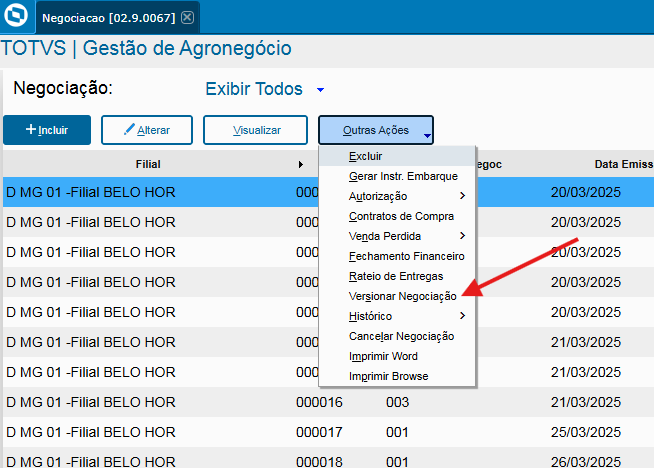Choose Cancelar Negociação menu item

397,336
